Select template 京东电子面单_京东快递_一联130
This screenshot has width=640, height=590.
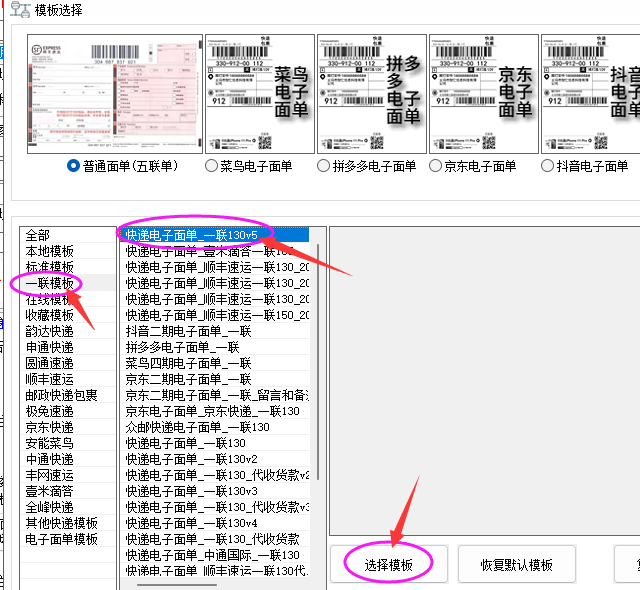point(215,411)
